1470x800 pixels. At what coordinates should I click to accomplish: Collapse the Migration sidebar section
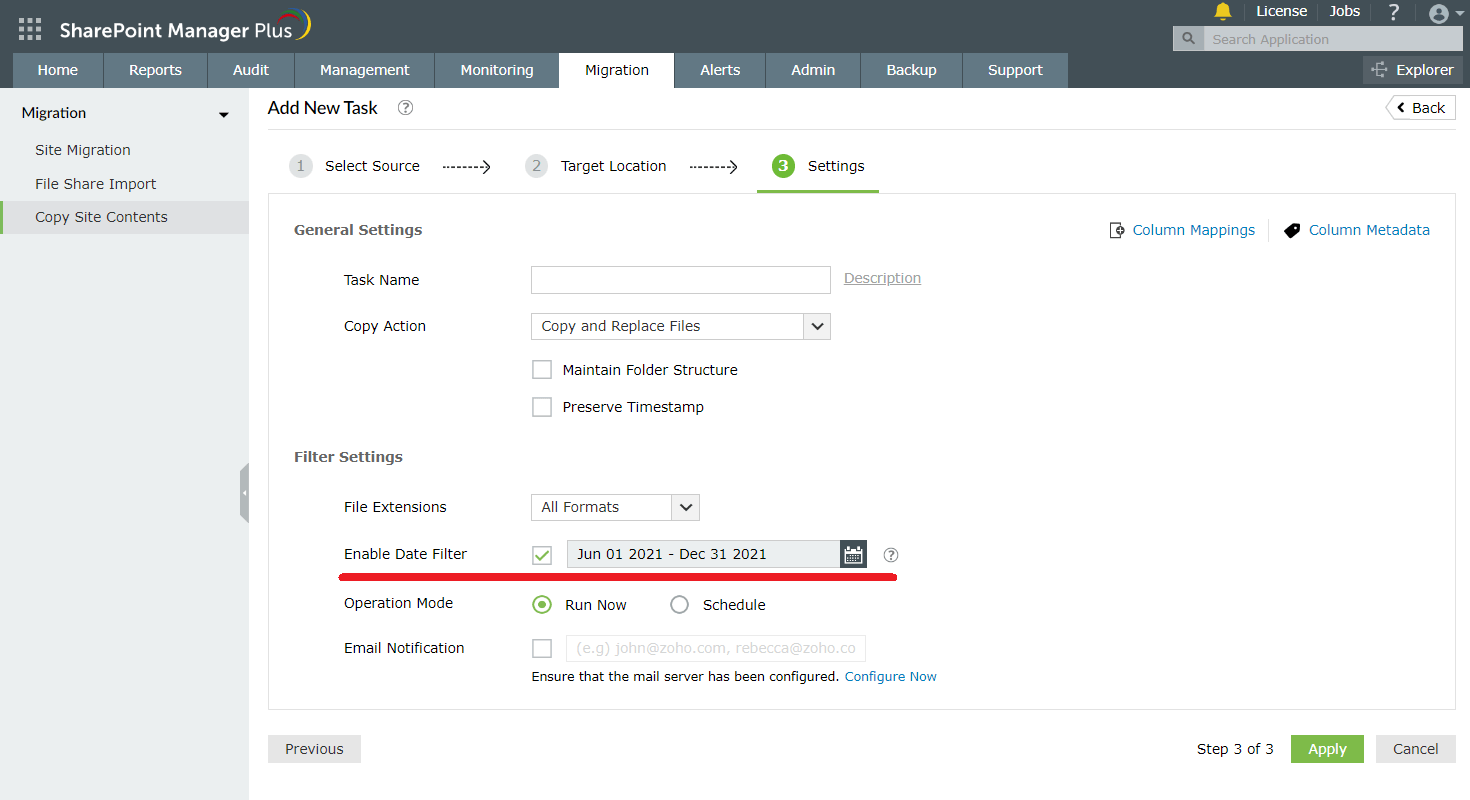224,115
